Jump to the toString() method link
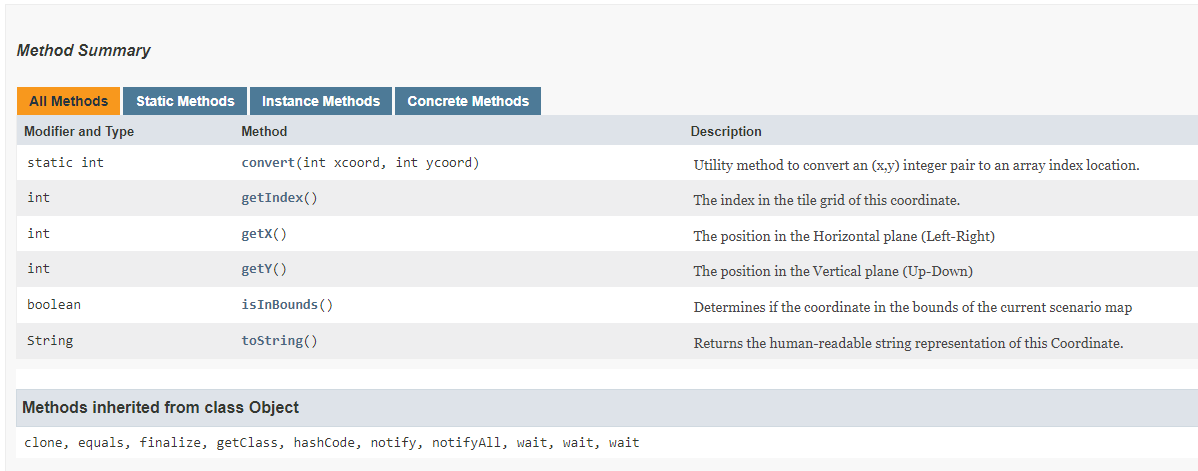Image resolution: width=1198 pixels, height=471 pixels. tap(279, 341)
